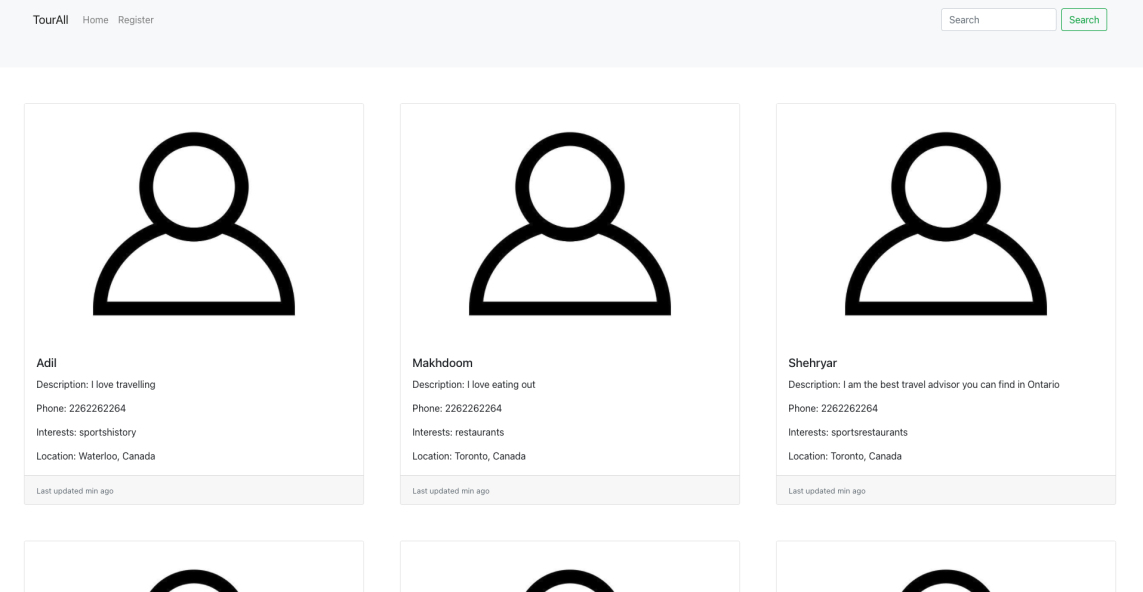Click the name Shehryar

(813, 363)
